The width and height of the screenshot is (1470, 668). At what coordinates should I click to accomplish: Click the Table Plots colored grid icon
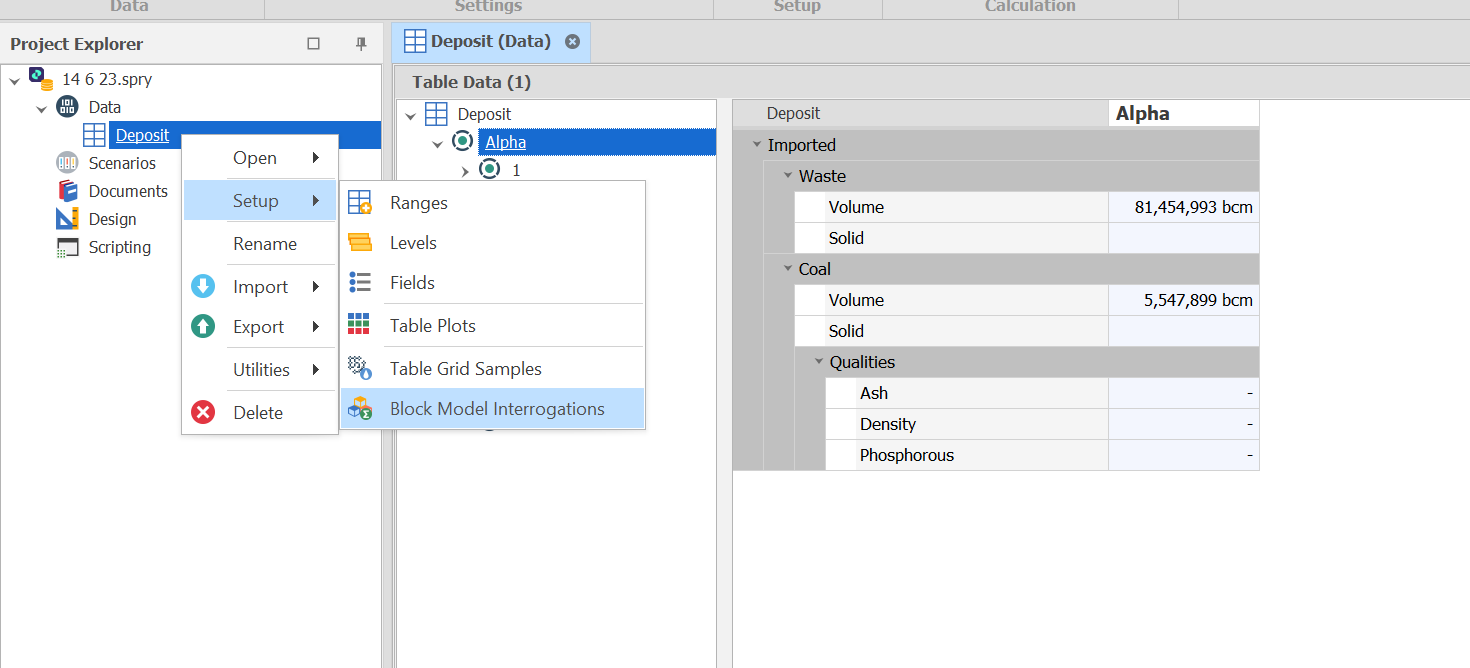click(x=359, y=325)
